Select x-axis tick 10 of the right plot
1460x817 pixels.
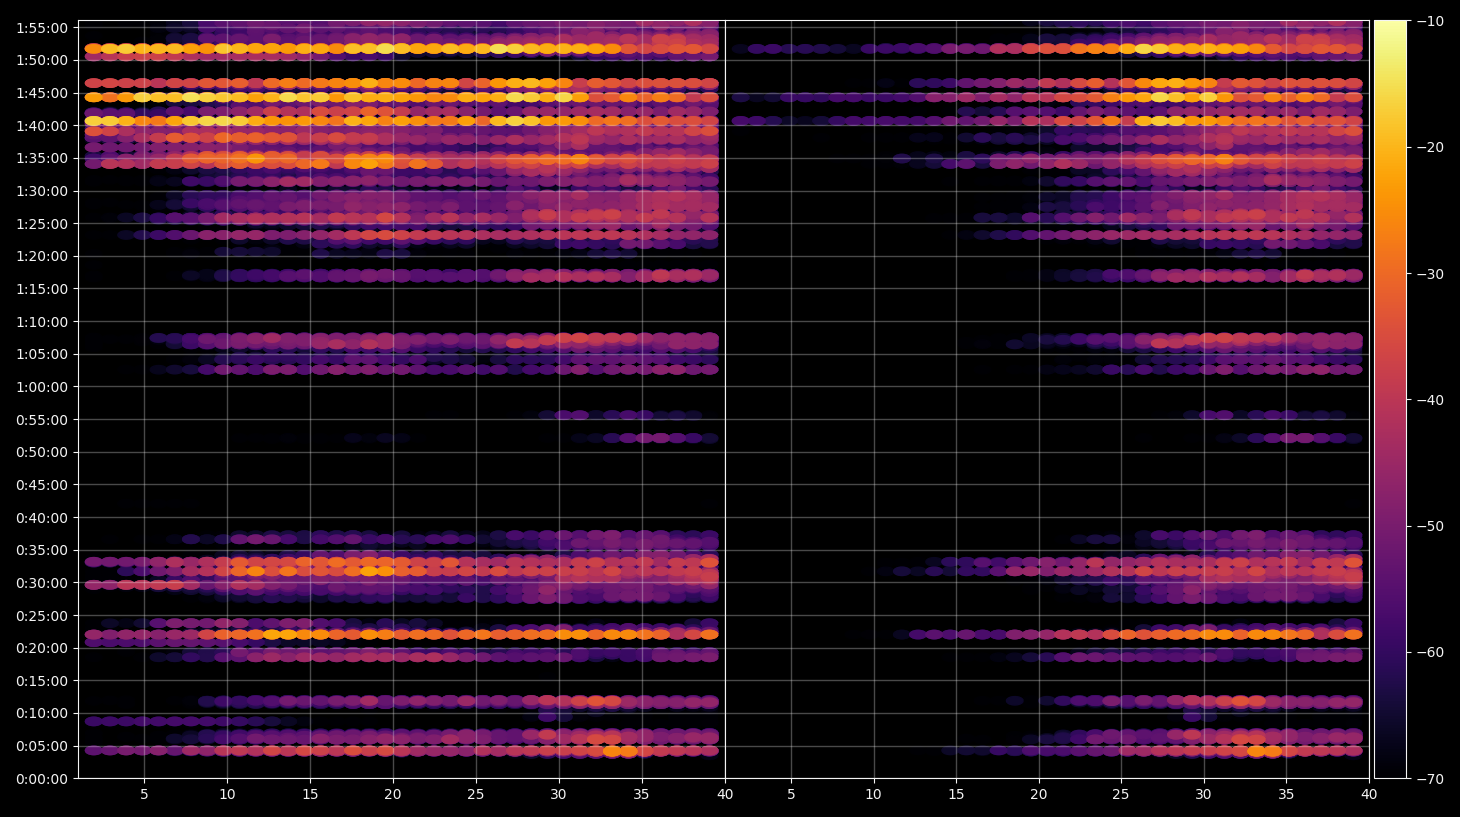coord(874,795)
